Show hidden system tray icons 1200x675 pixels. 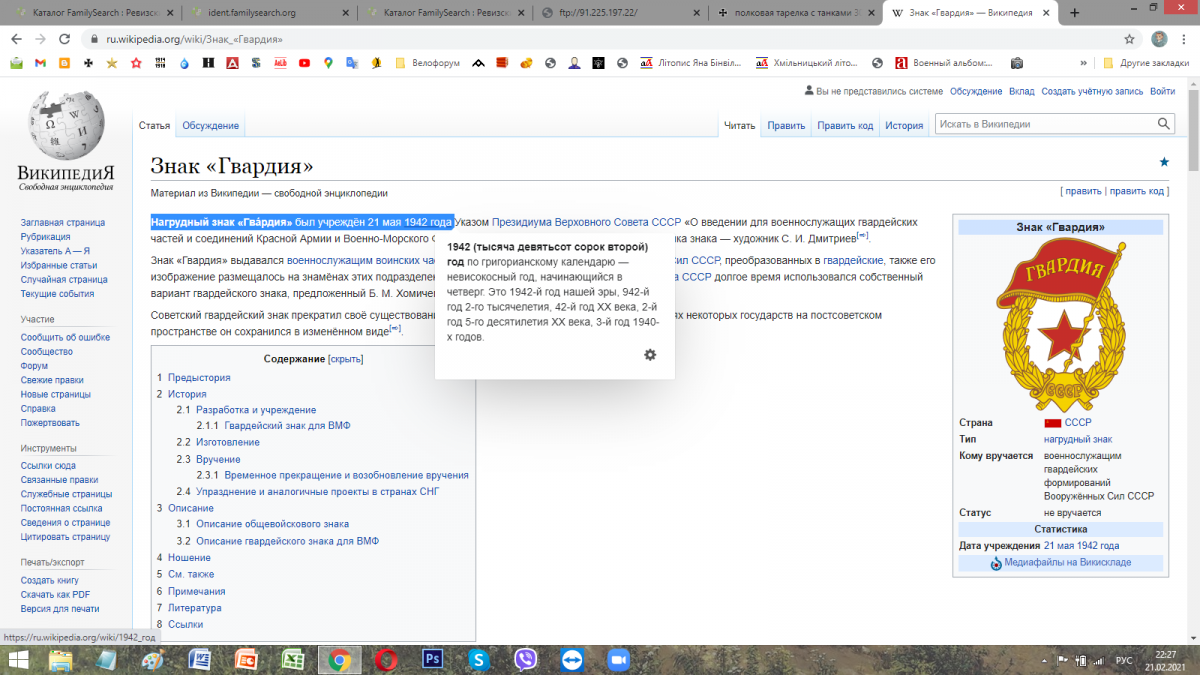[1044, 660]
